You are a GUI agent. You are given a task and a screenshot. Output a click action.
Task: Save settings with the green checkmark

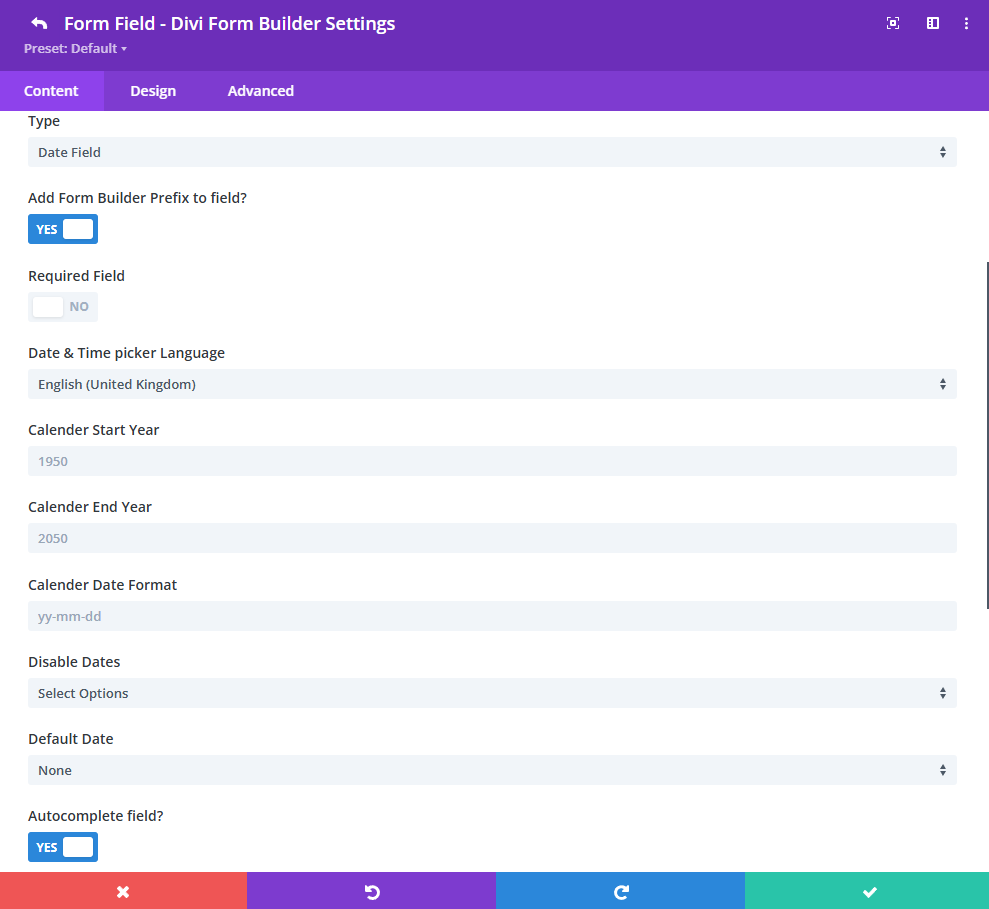coord(866,890)
